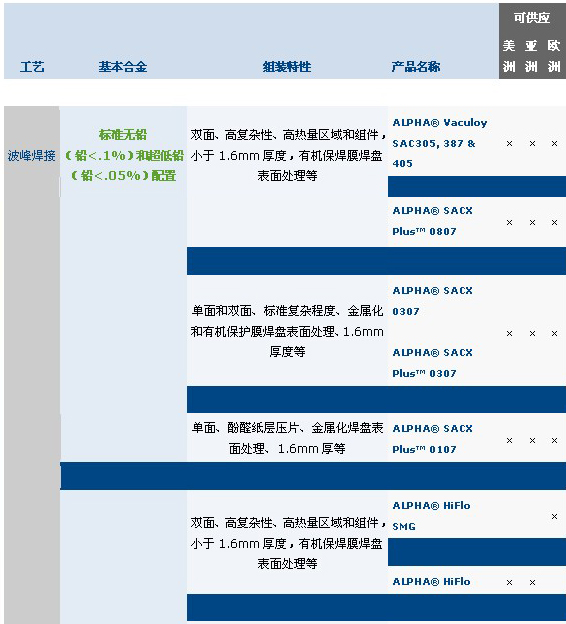Click the 组装特性 column header
The image size is (566, 624).
point(287,66)
